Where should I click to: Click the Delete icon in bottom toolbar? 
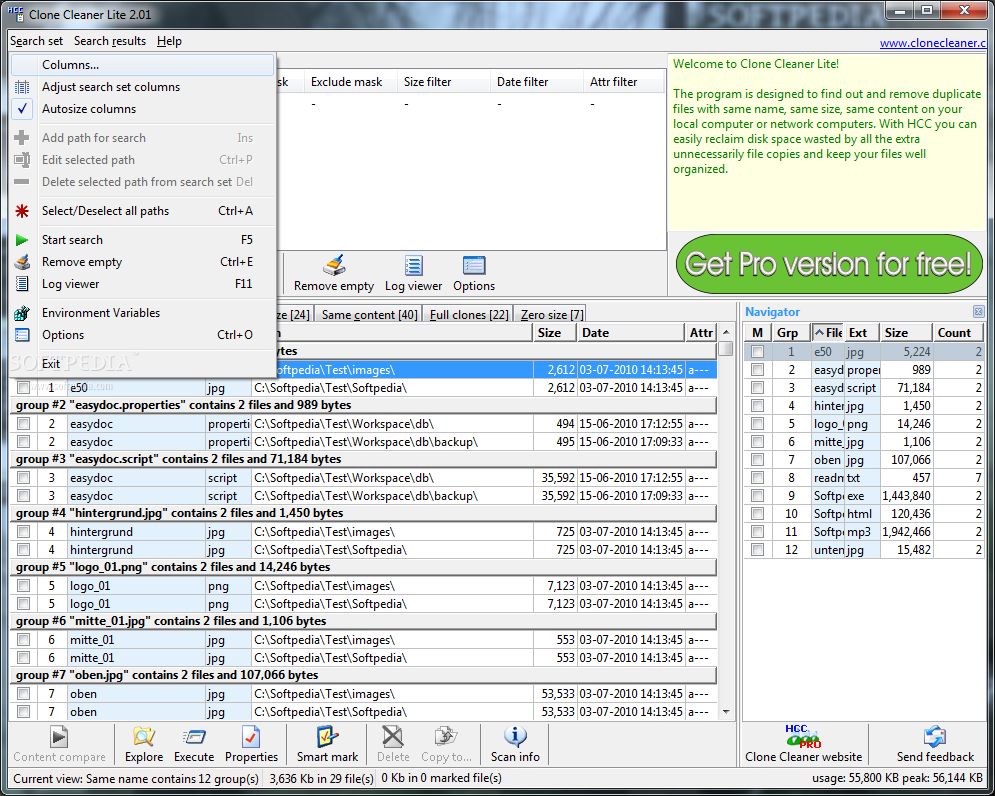click(x=393, y=736)
